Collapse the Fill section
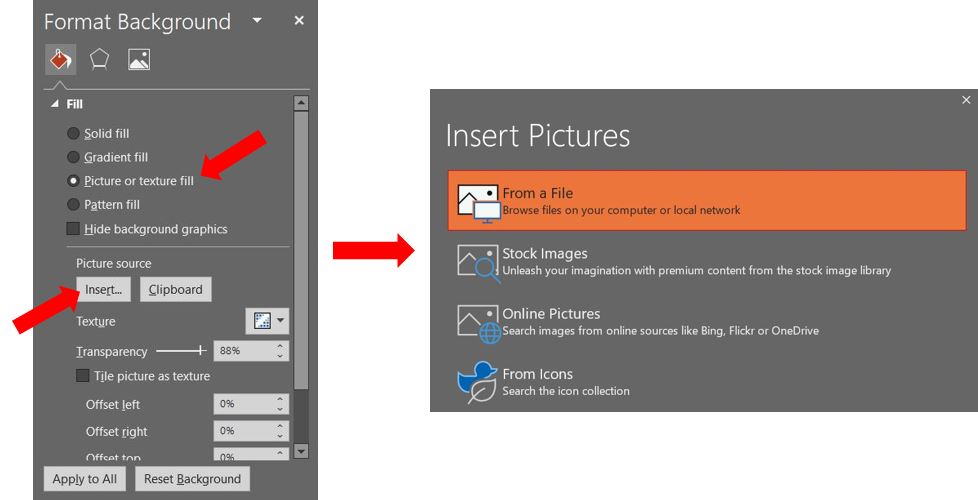This screenshot has height=500, width=978. (x=55, y=104)
